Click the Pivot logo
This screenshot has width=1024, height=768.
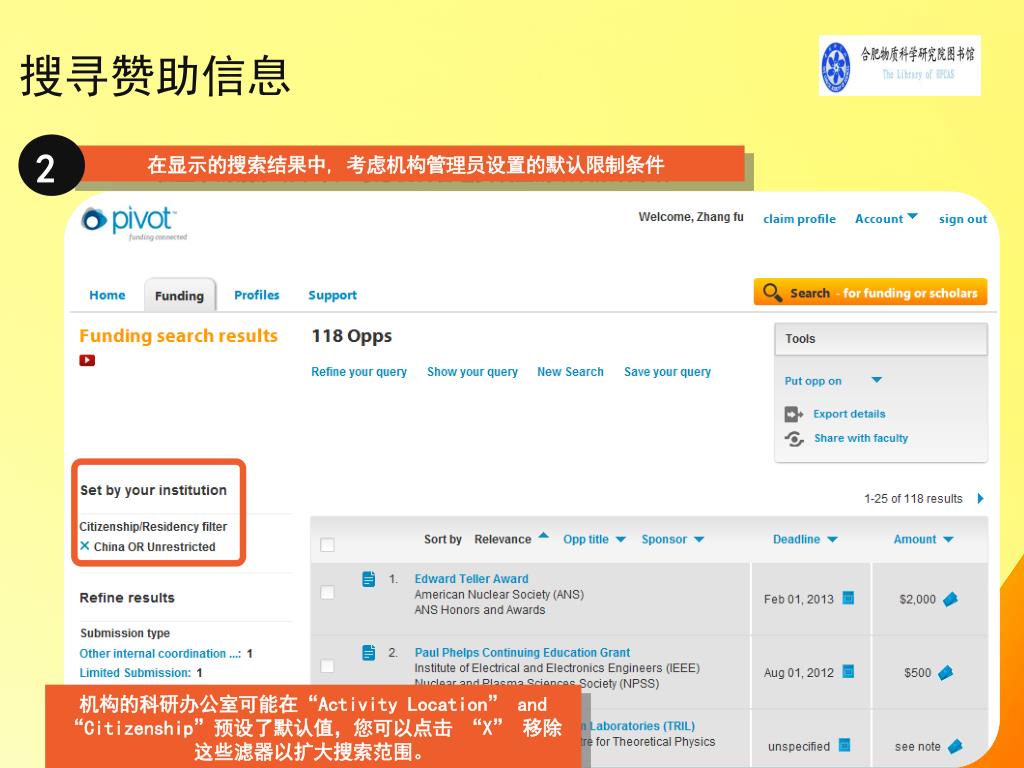point(134,223)
